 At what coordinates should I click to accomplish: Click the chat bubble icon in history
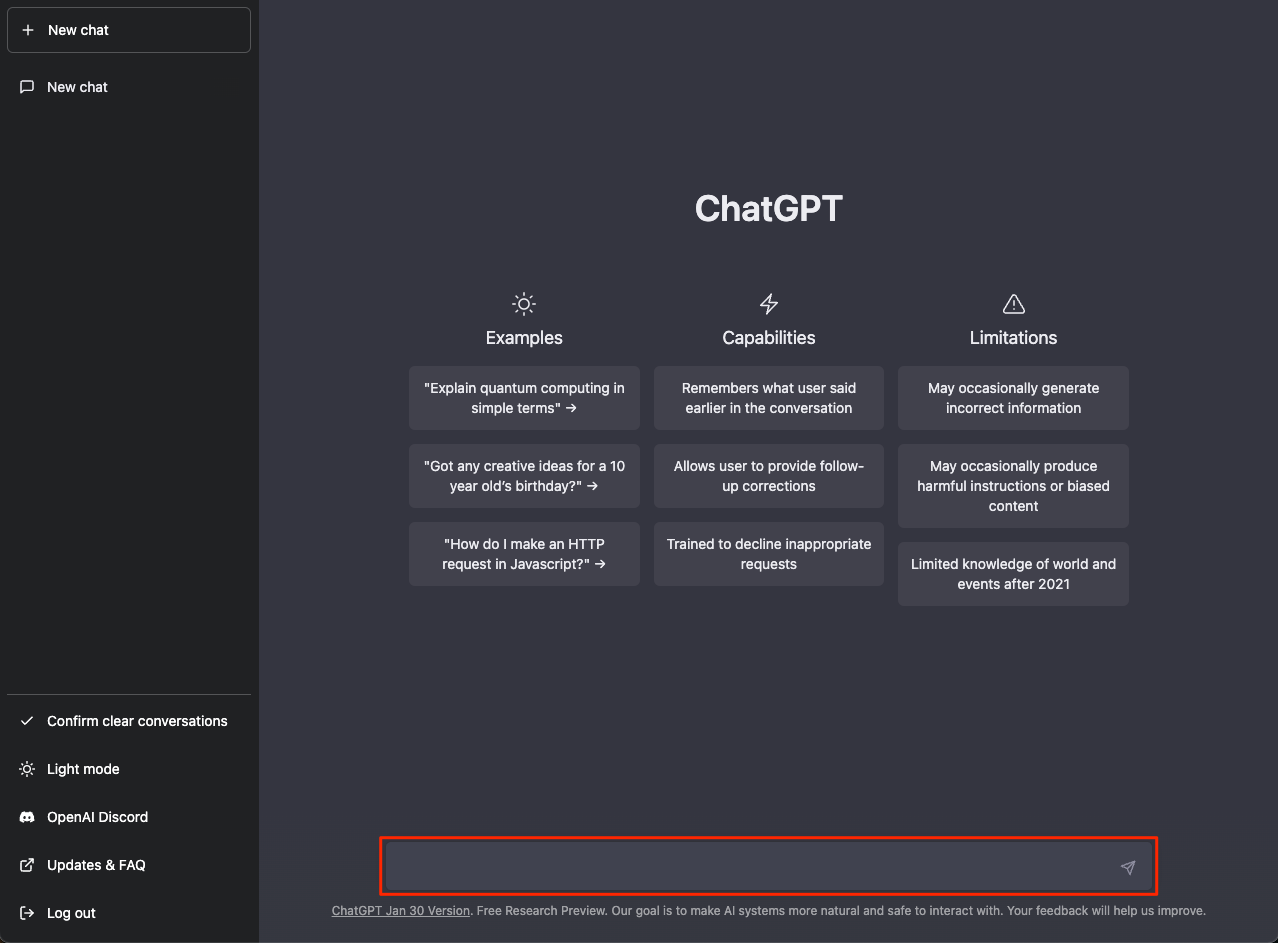pos(27,87)
